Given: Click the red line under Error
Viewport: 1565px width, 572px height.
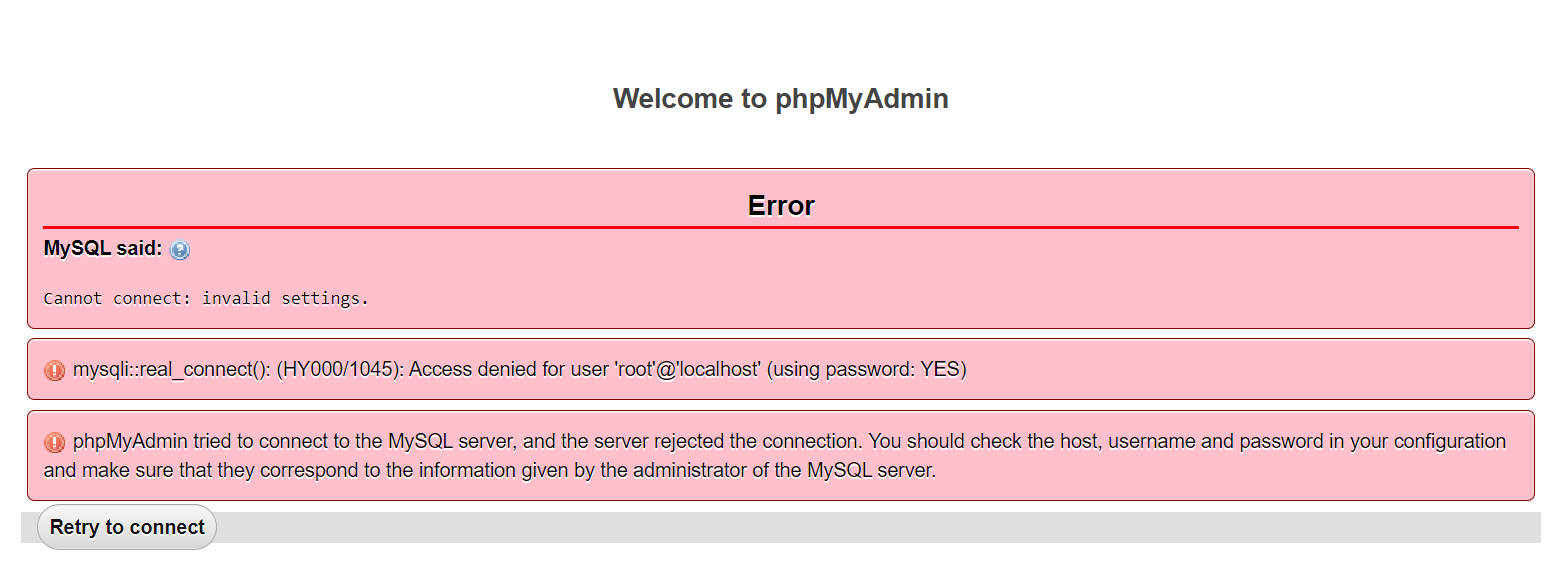Looking at the screenshot, I should 781,227.
